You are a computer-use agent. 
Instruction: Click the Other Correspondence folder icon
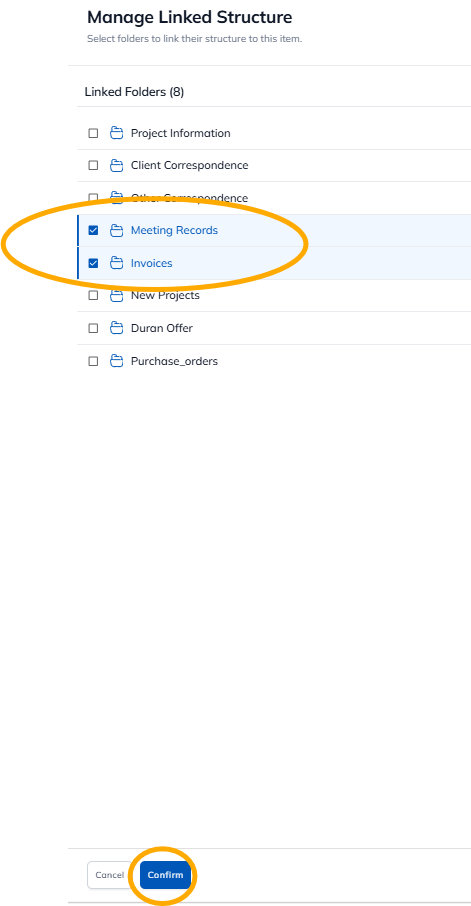pos(117,198)
